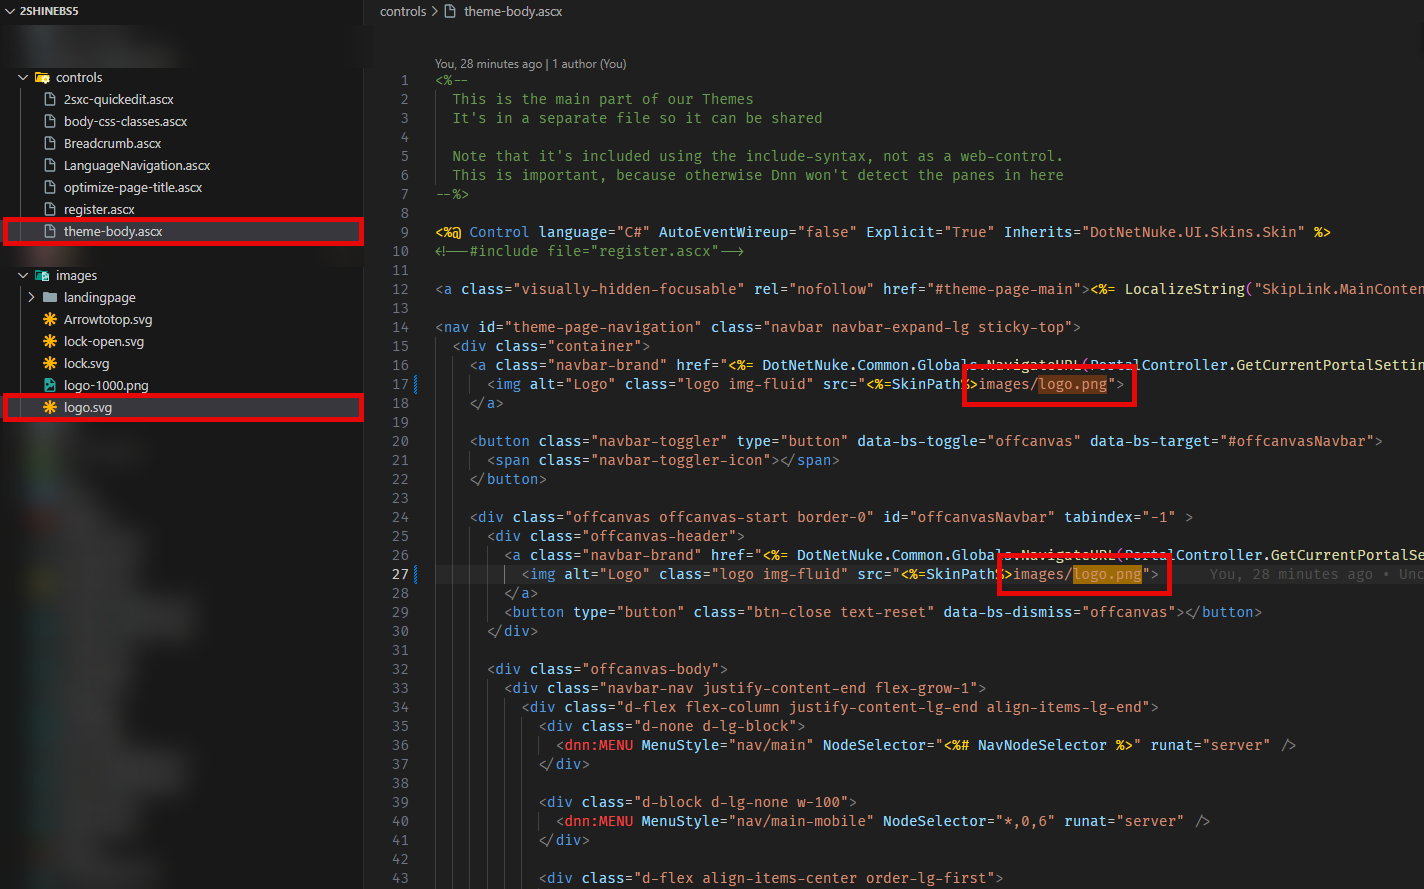Open register.ascx in the explorer
The height and width of the screenshot is (889, 1424).
click(x=99, y=210)
